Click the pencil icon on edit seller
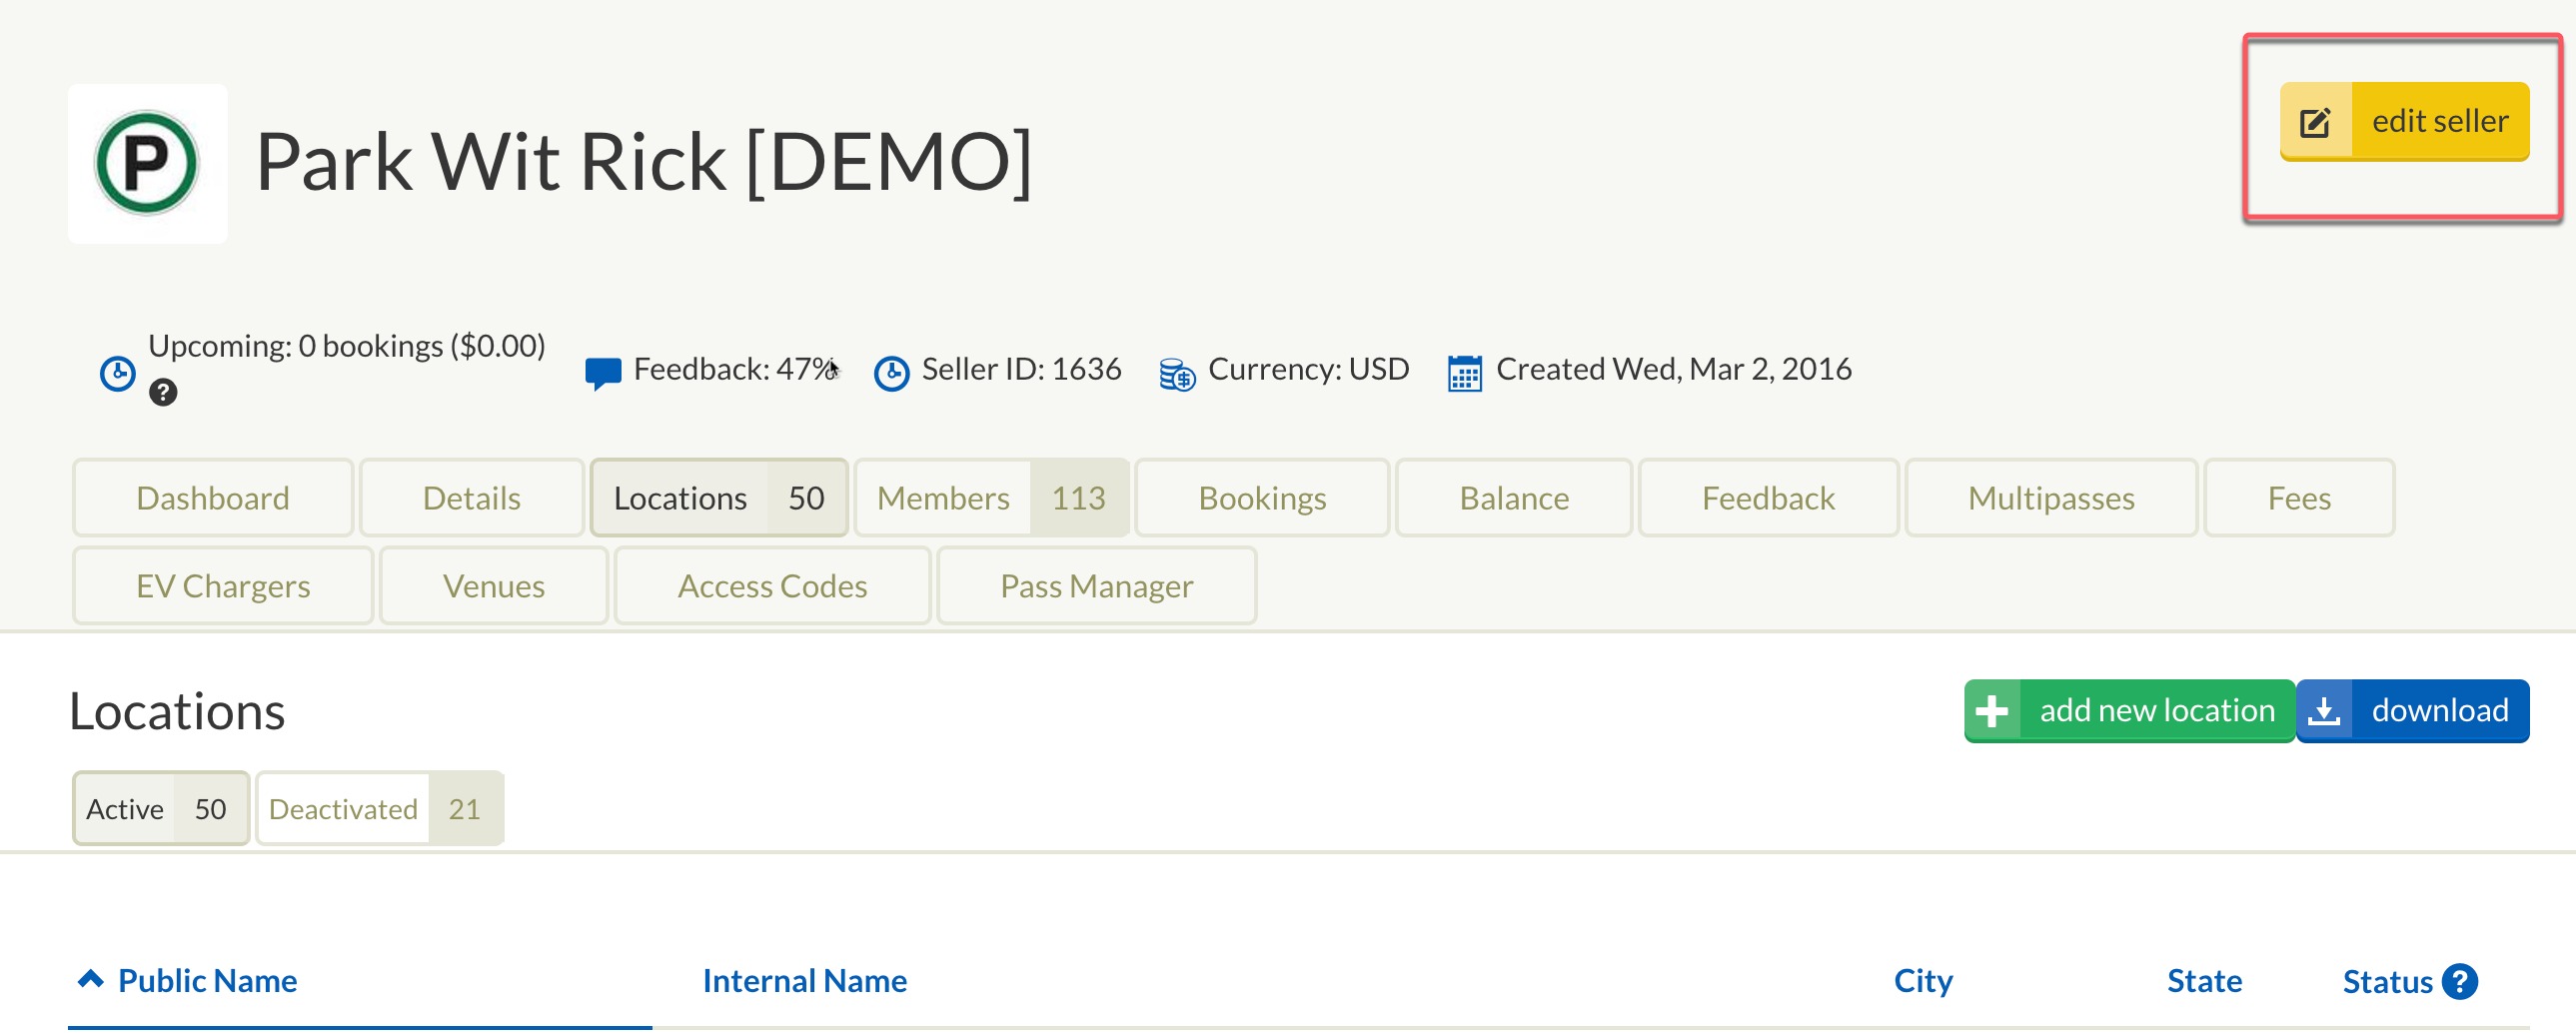This screenshot has width=2576, height=1033. (x=2315, y=122)
